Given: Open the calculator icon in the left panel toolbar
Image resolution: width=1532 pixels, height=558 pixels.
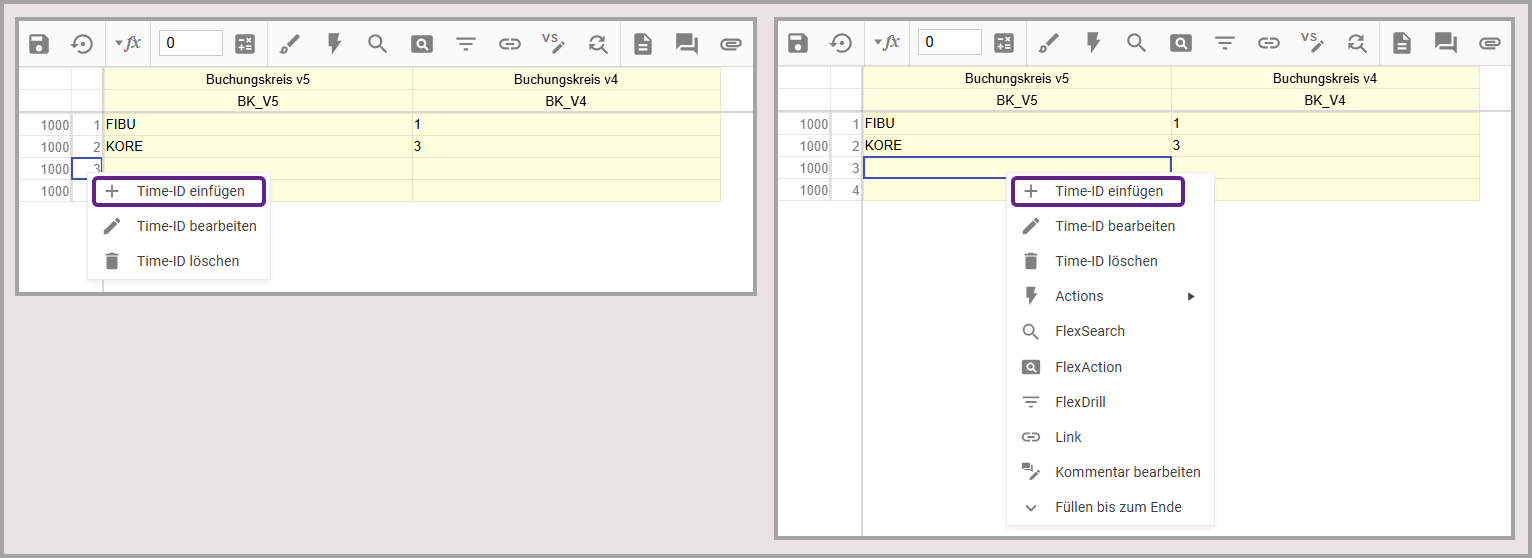Looking at the screenshot, I should point(245,43).
